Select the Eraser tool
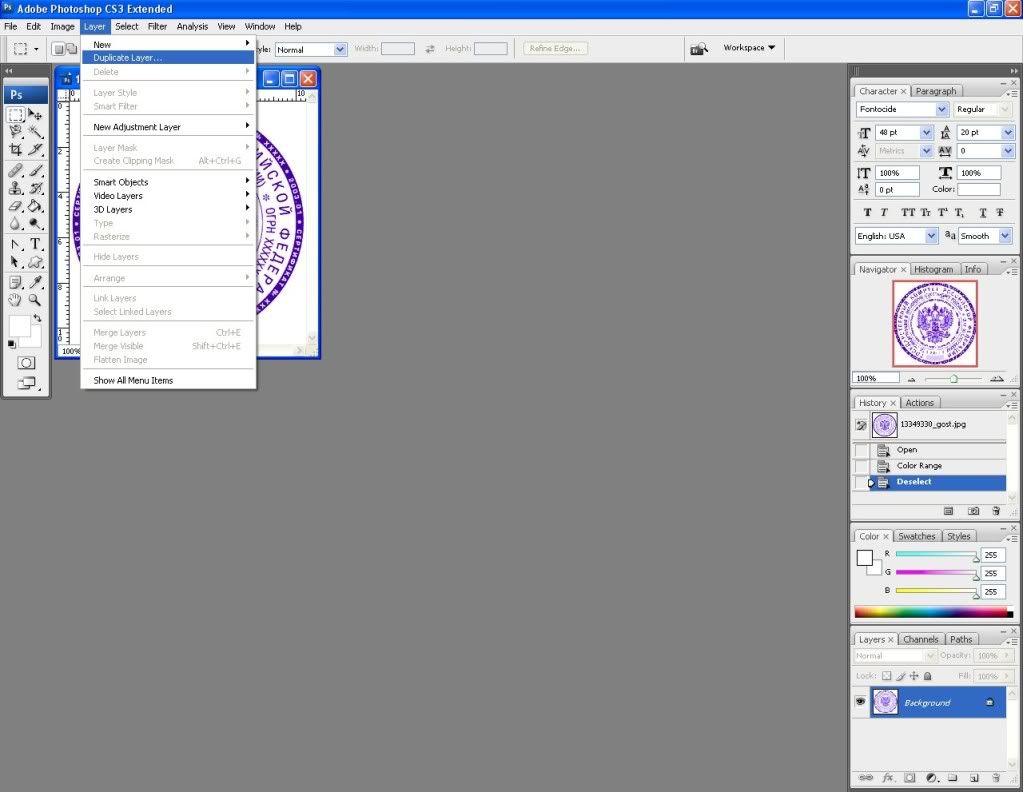 [x=16, y=206]
